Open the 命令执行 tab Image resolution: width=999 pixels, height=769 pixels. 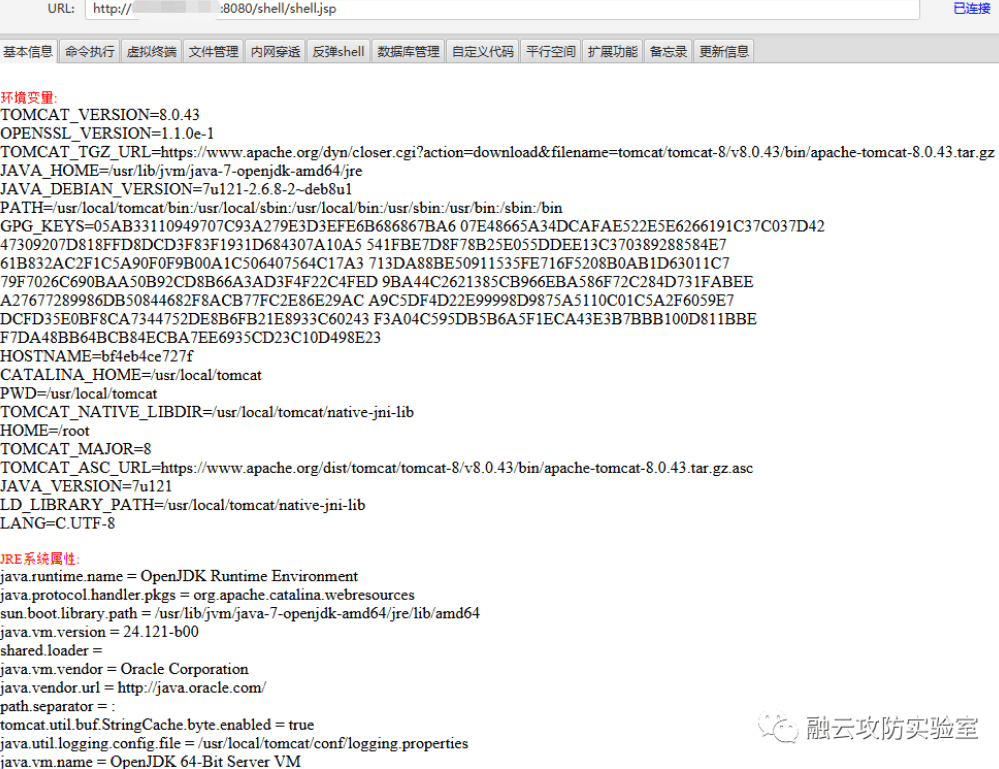[90, 51]
